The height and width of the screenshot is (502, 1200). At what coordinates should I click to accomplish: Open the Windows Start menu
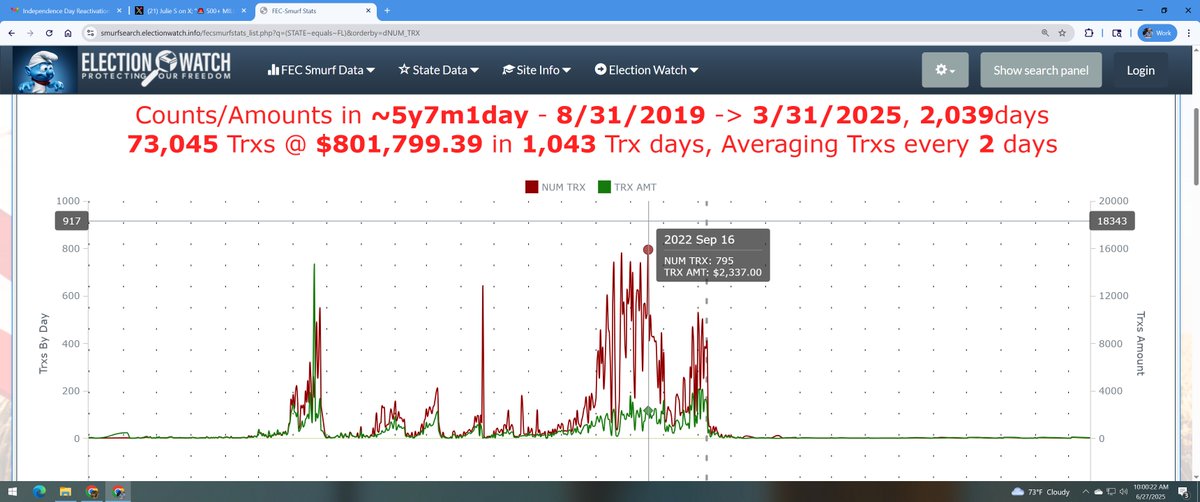click(x=13, y=492)
